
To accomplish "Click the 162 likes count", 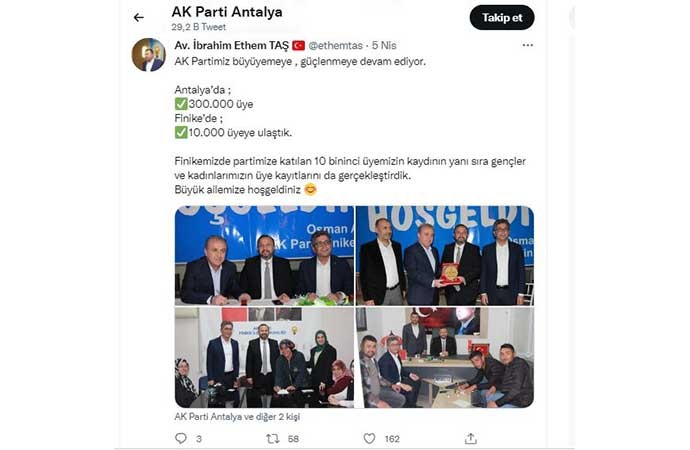I will [392, 439].
